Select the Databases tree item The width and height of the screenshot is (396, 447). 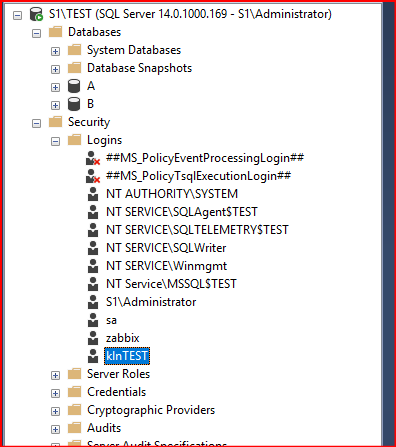pyautogui.click(x=94, y=32)
